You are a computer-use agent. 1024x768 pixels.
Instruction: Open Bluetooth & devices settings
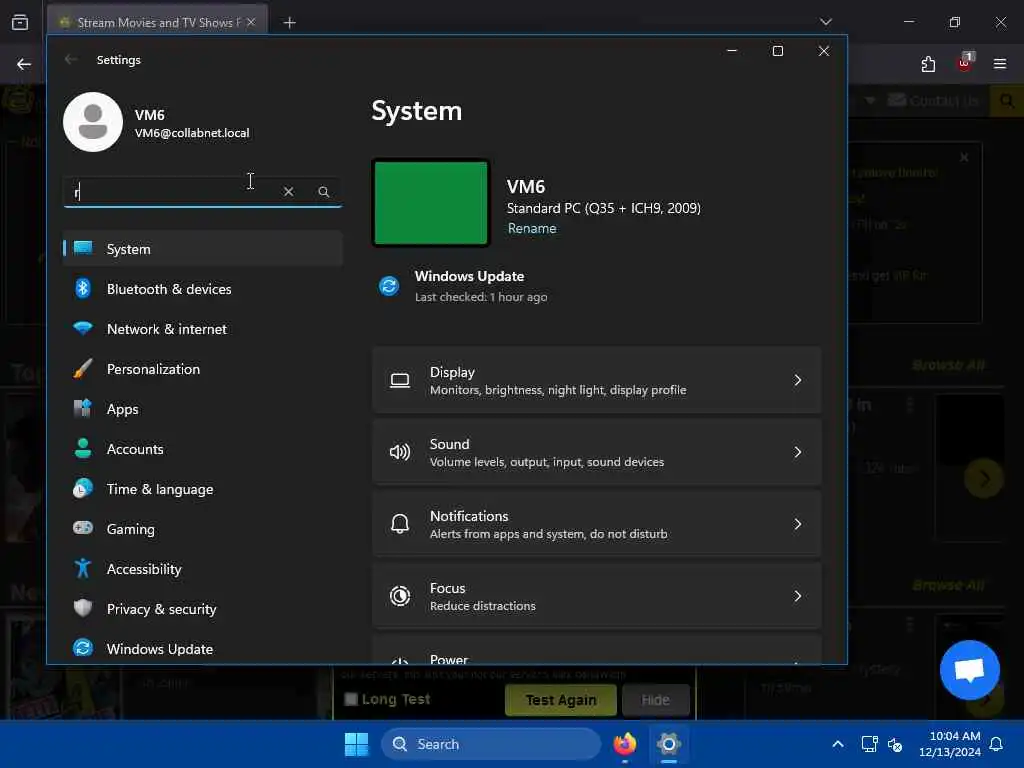[x=202, y=289]
